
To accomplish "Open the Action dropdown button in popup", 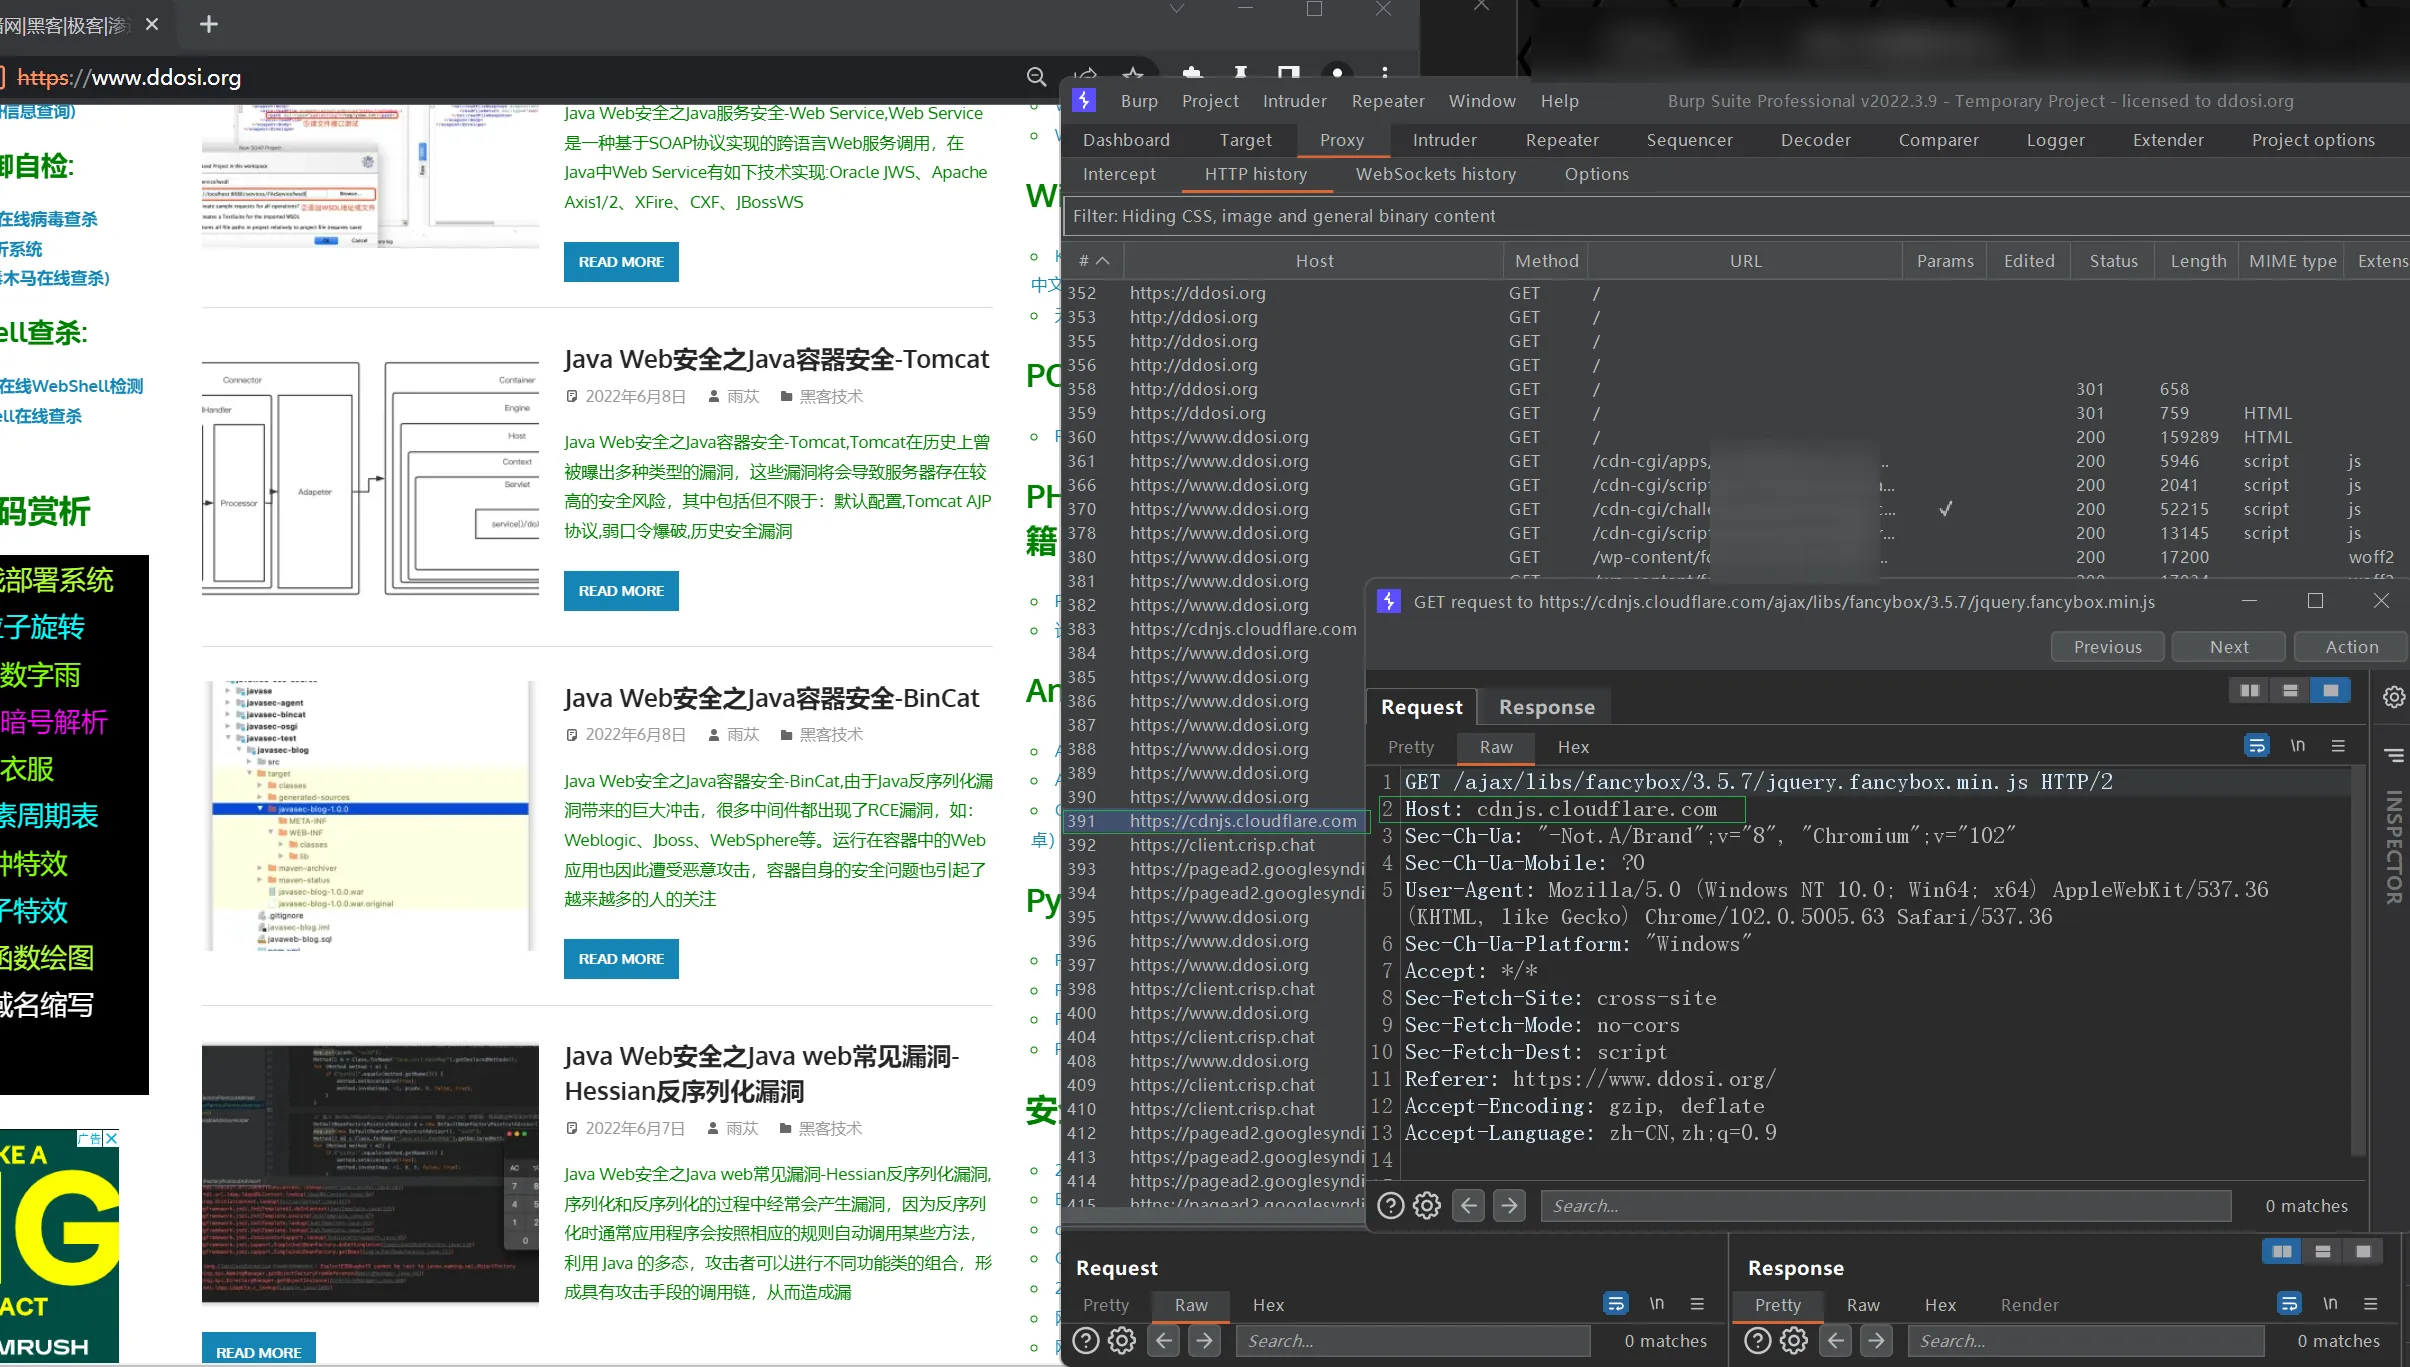I will (2351, 647).
